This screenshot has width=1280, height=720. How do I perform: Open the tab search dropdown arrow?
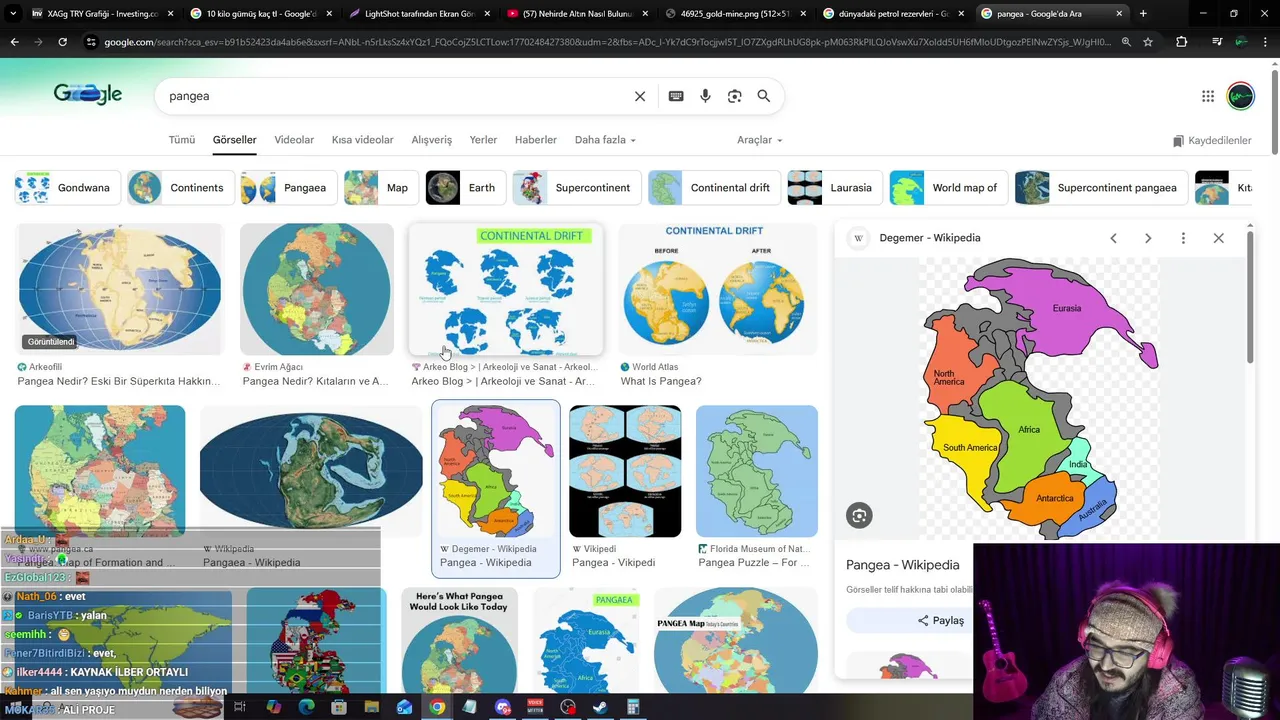[x=12, y=14]
